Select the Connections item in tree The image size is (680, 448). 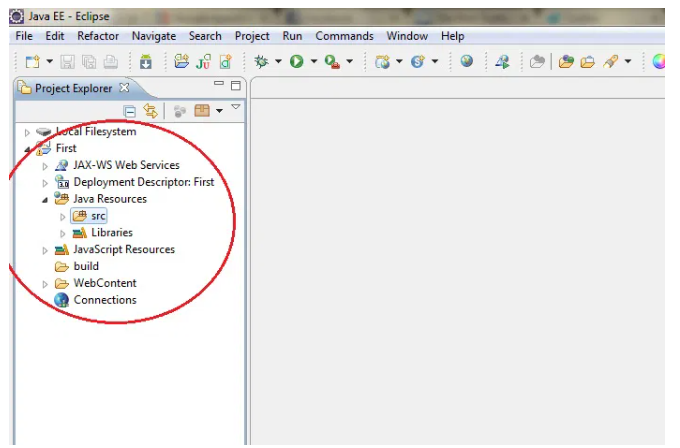tap(104, 300)
